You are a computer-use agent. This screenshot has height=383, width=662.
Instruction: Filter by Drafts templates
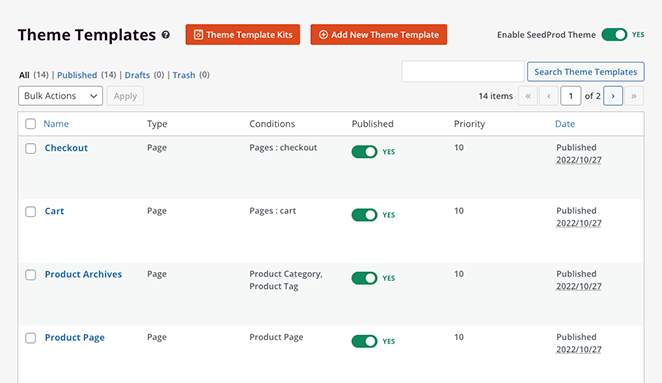pos(137,75)
